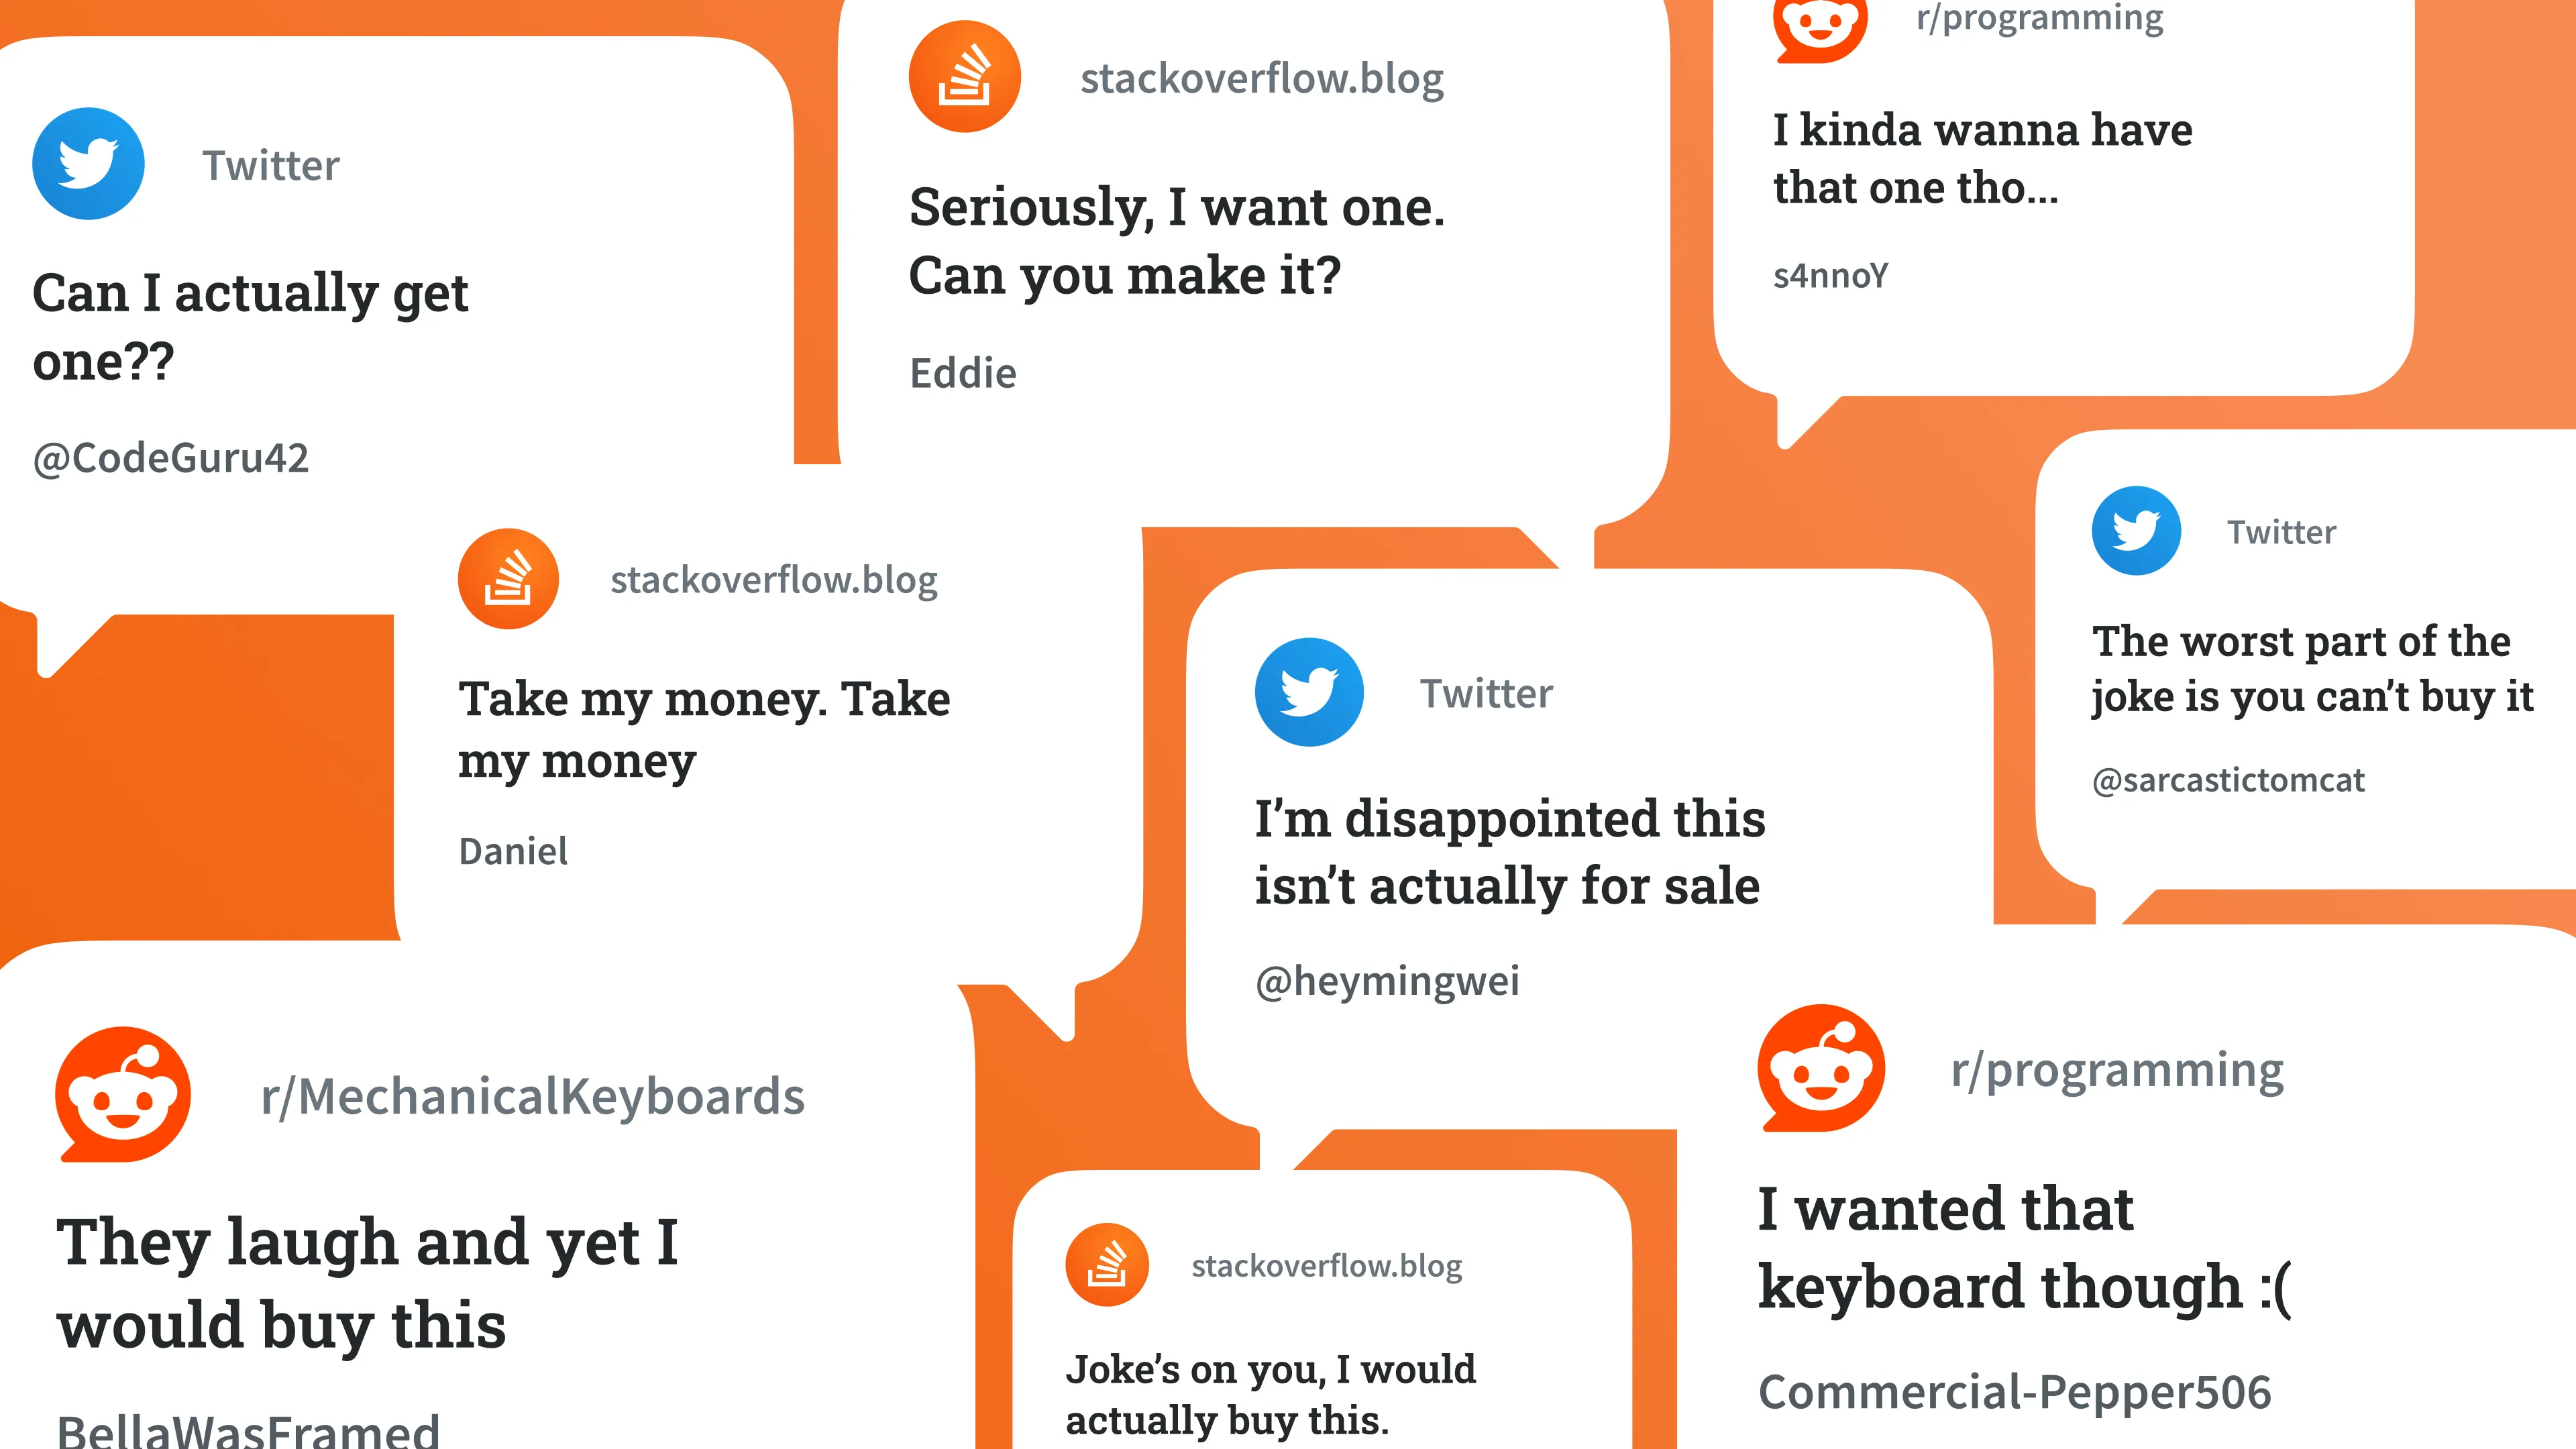This screenshot has width=2576, height=1449.
Task: Click the Reddit icon above Commercial-Pepper506's comment
Action: (1821, 1068)
